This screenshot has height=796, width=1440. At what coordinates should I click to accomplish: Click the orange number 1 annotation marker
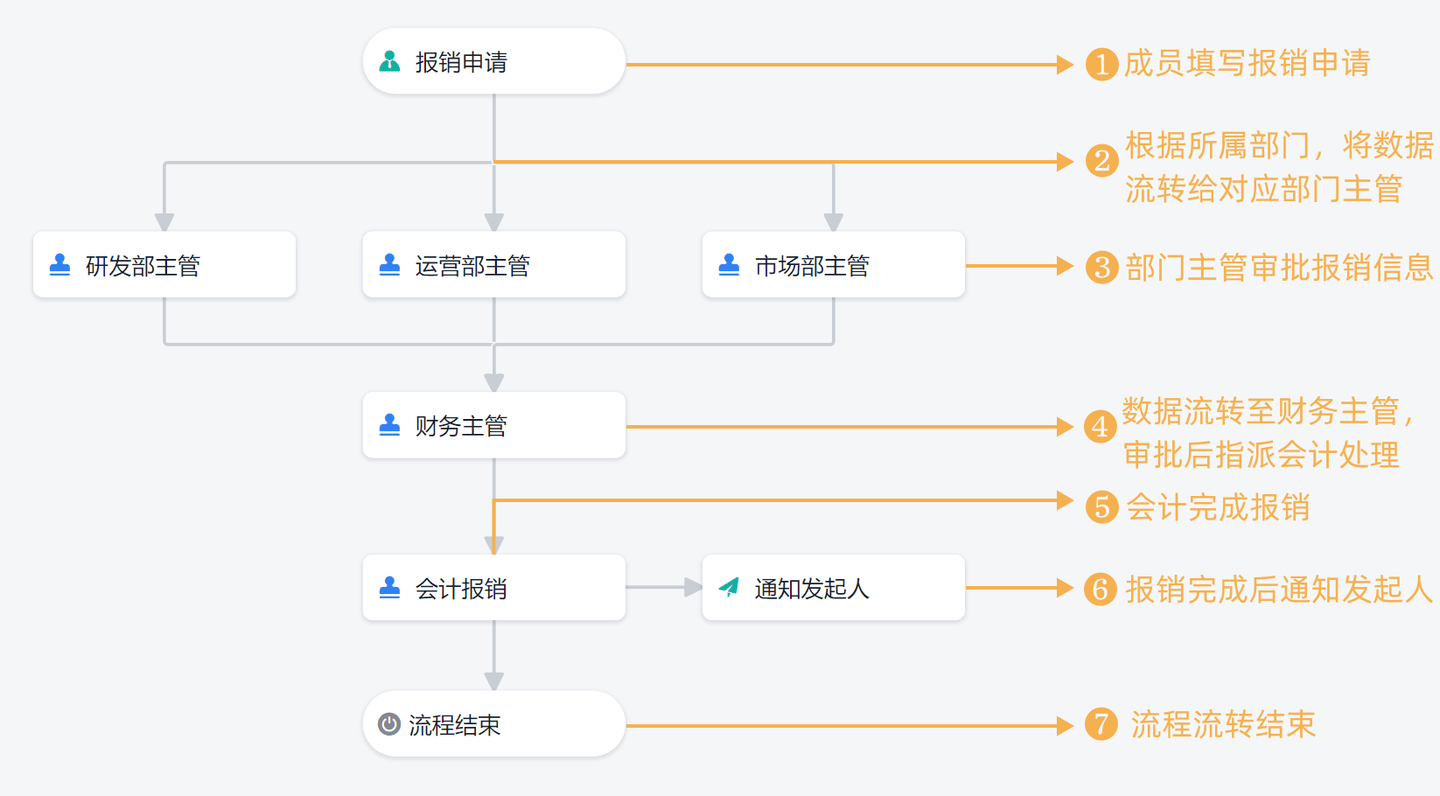pyautogui.click(x=1101, y=64)
